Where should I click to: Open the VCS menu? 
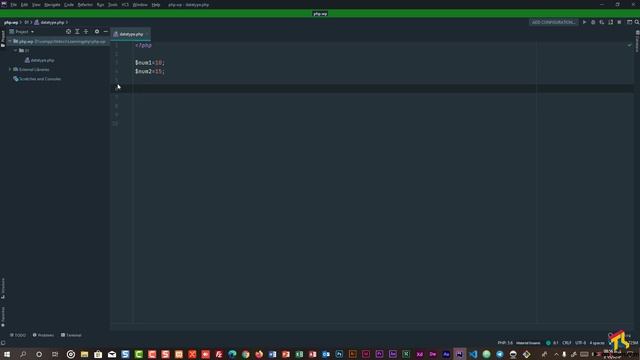coord(125,5)
